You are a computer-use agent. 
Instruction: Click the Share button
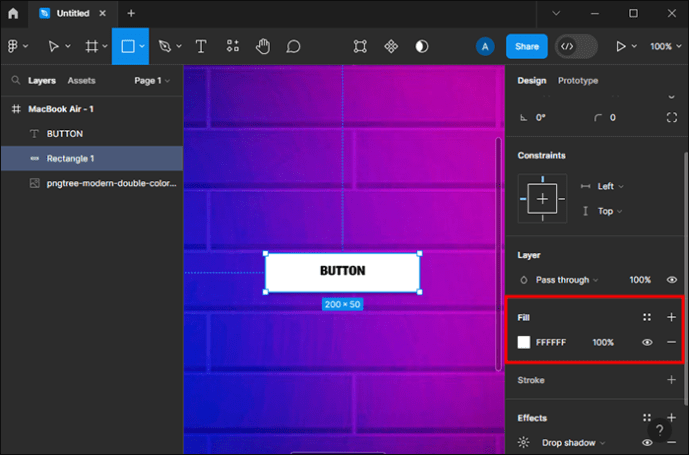tap(526, 46)
